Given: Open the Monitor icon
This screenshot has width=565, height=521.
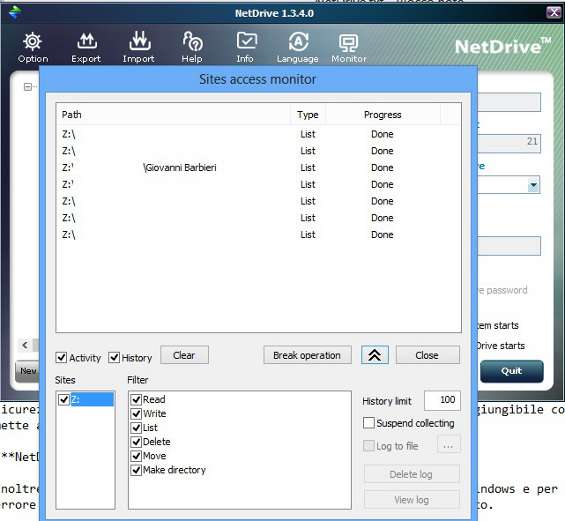Looking at the screenshot, I should (349, 47).
